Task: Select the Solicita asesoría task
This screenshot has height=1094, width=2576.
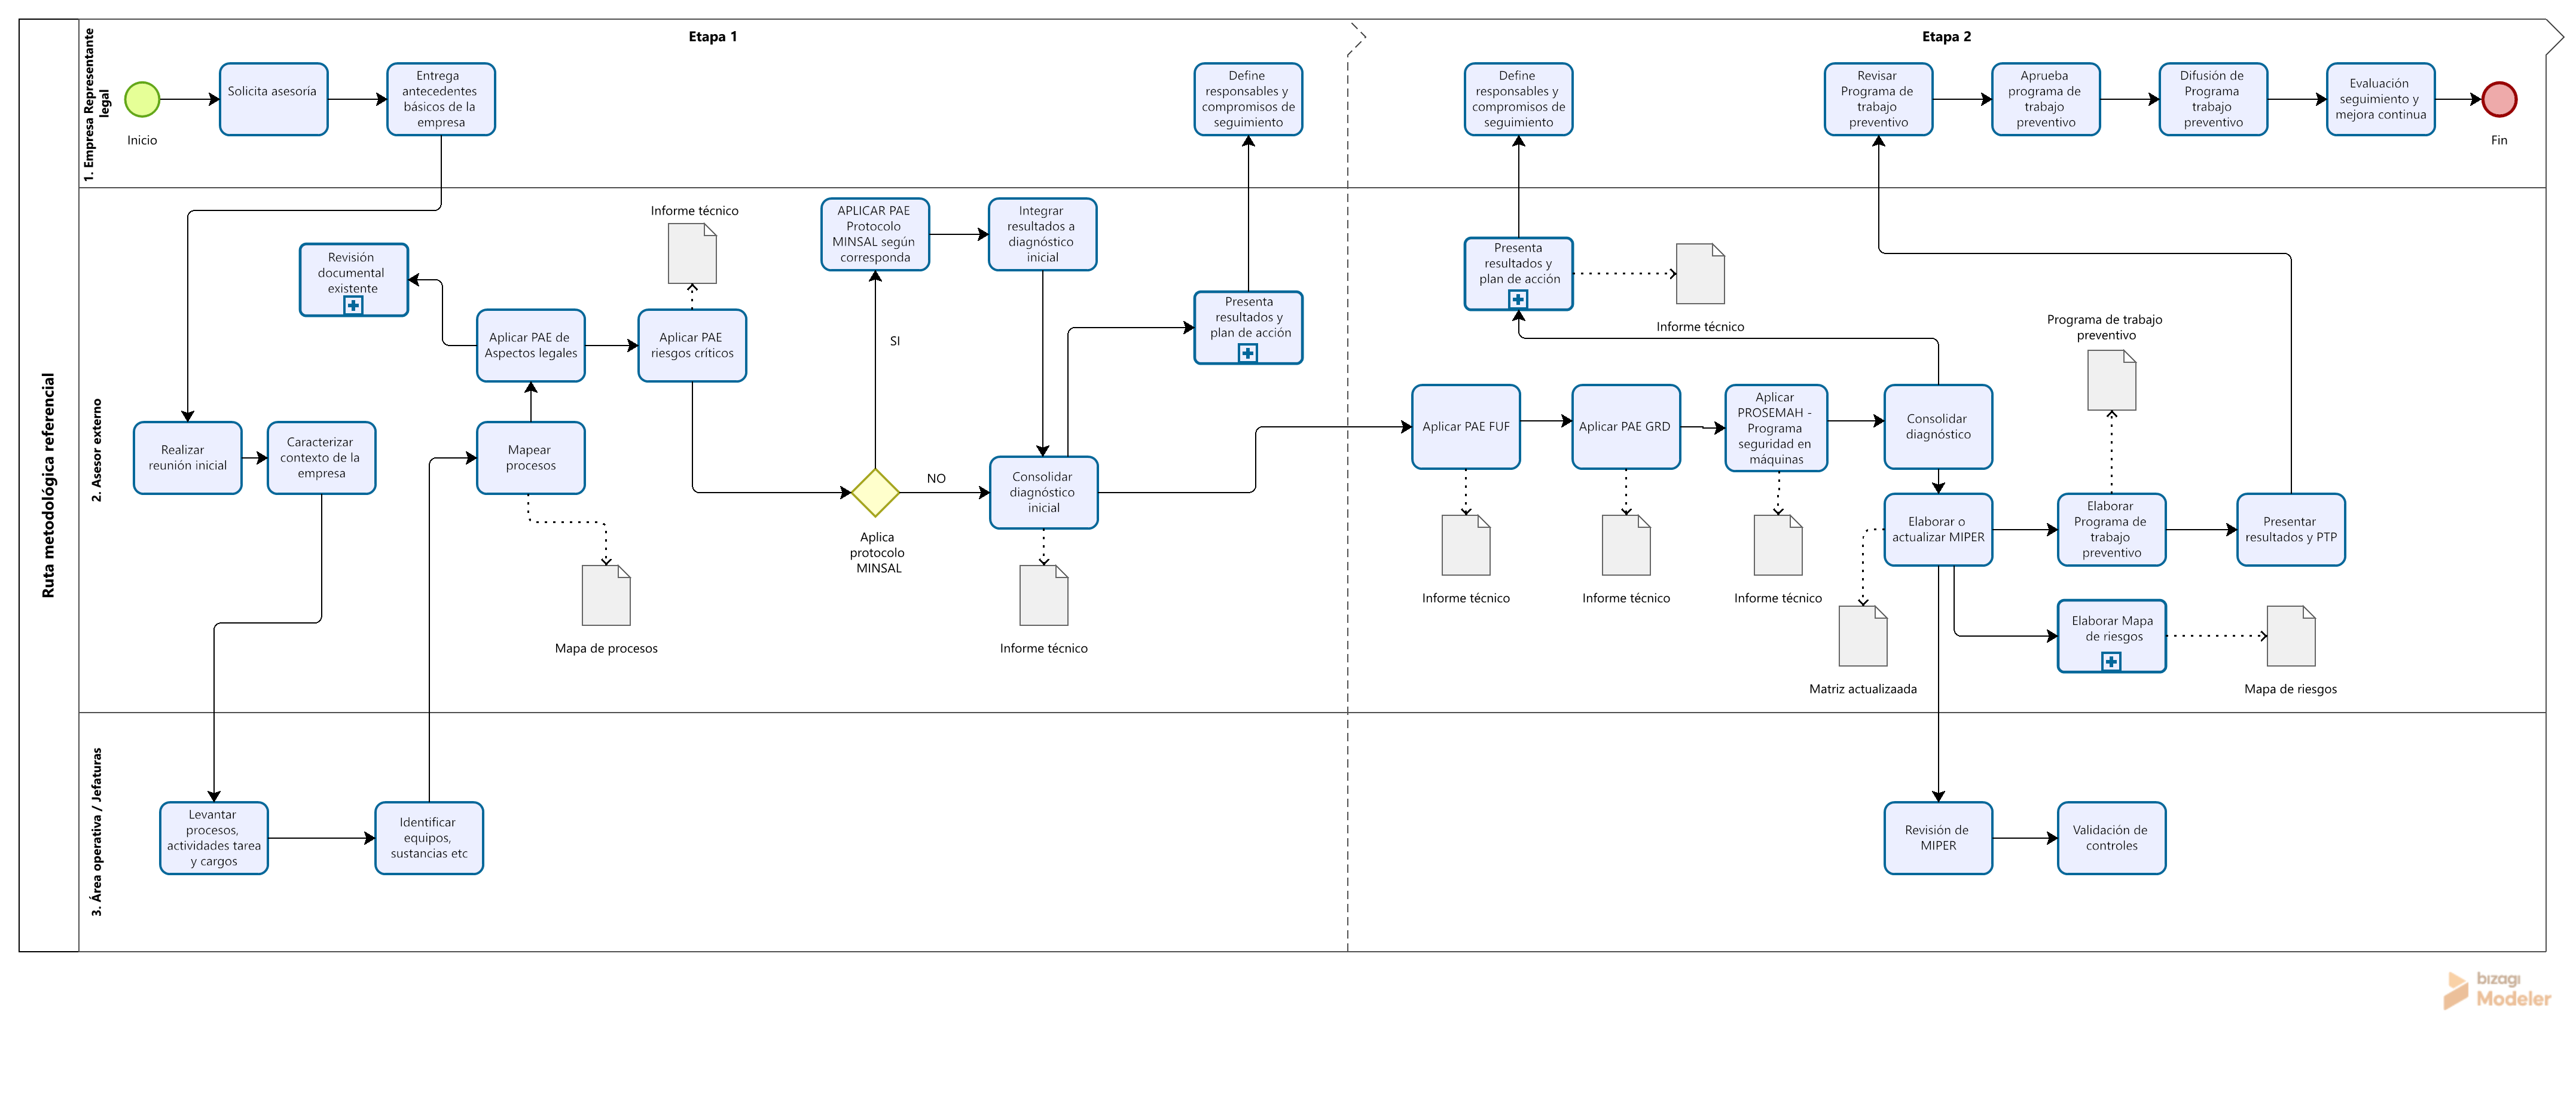Action: pos(273,99)
